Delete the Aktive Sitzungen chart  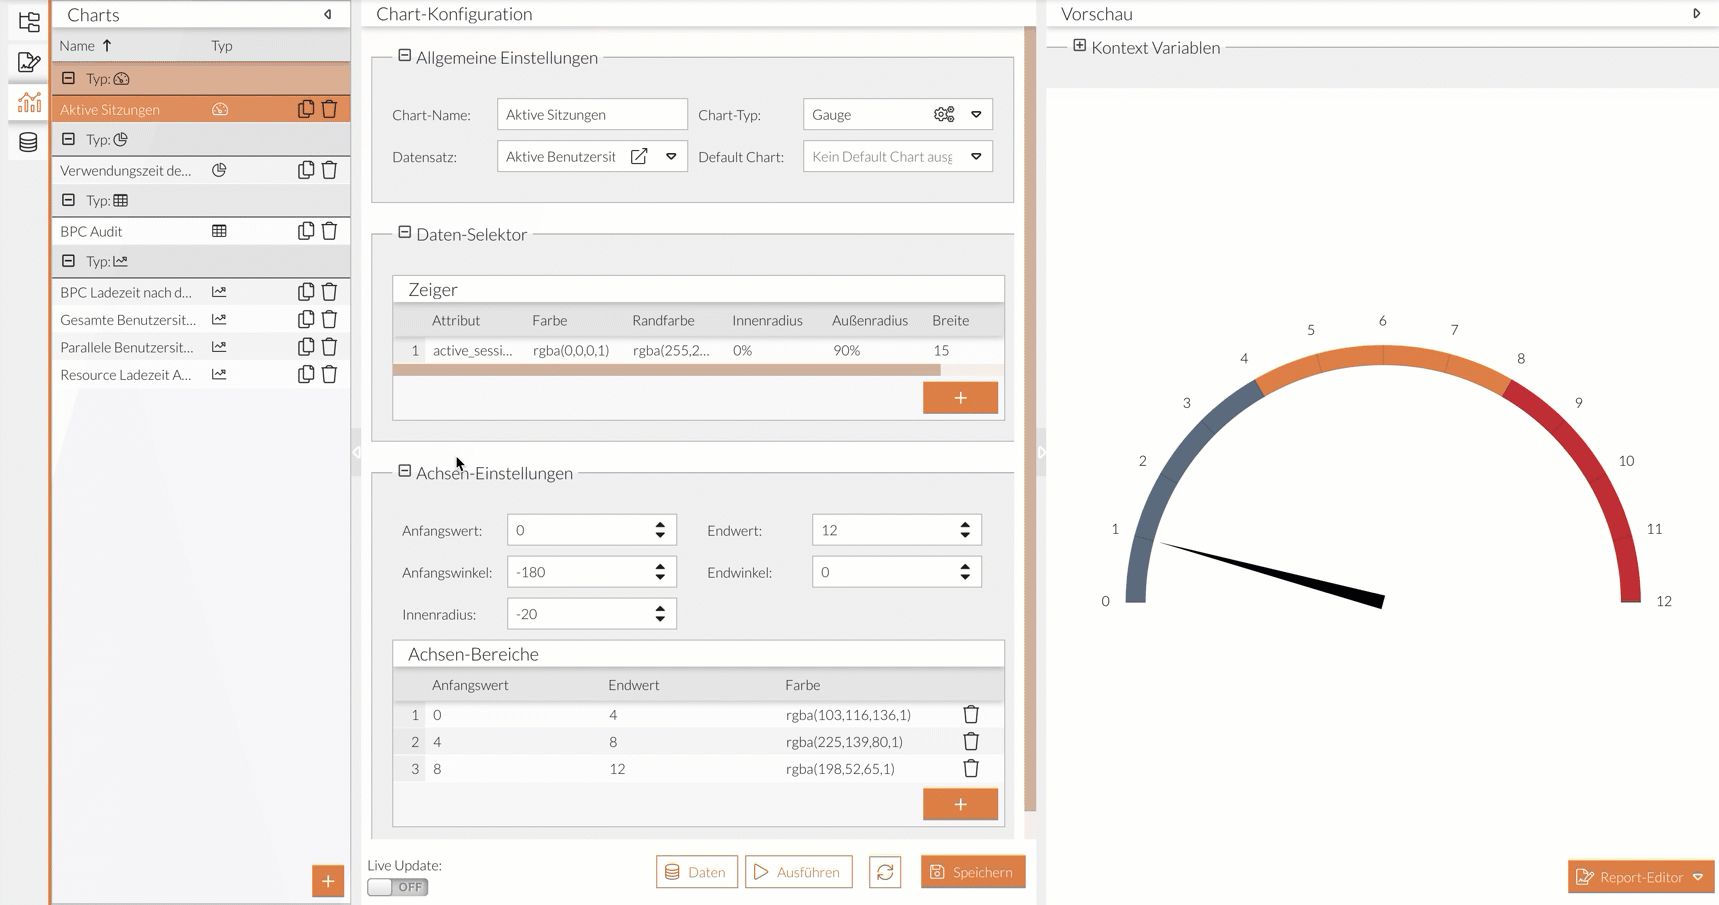[329, 109]
